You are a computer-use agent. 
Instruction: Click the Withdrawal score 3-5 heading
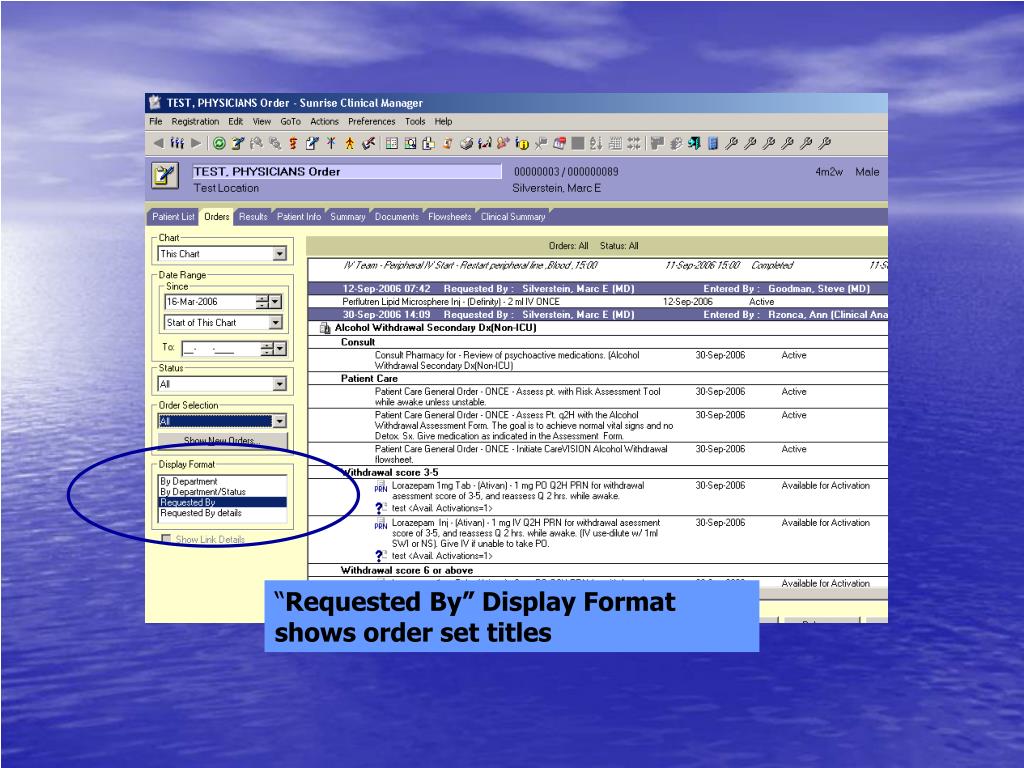(x=390, y=472)
